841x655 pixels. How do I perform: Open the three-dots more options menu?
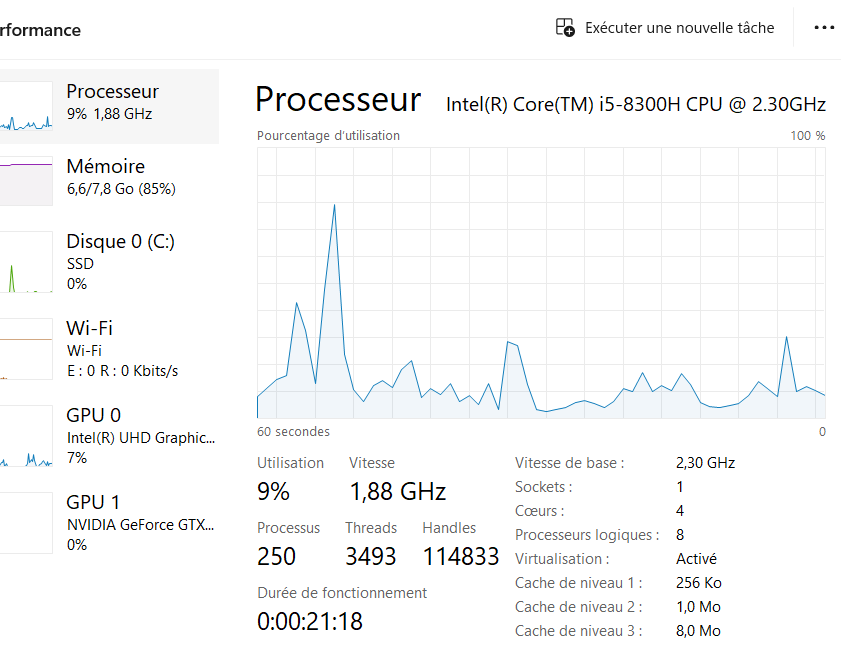(824, 28)
